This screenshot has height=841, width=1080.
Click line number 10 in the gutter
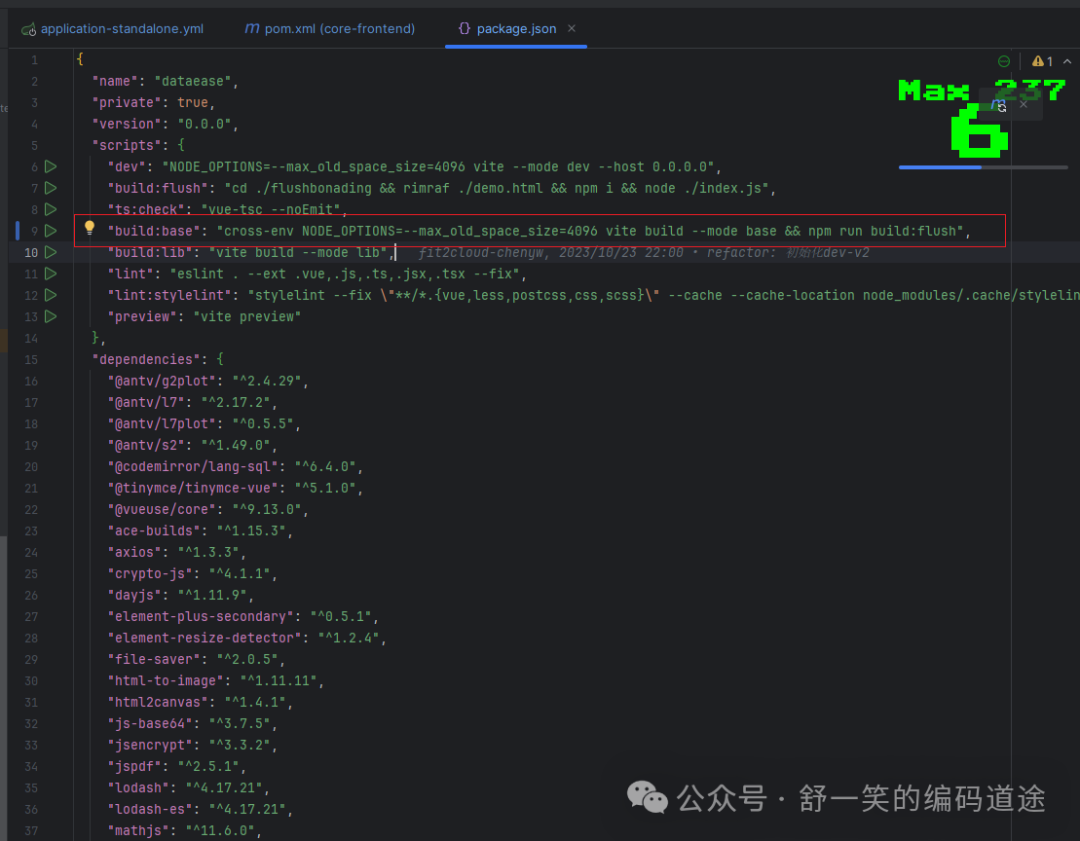[31, 253]
